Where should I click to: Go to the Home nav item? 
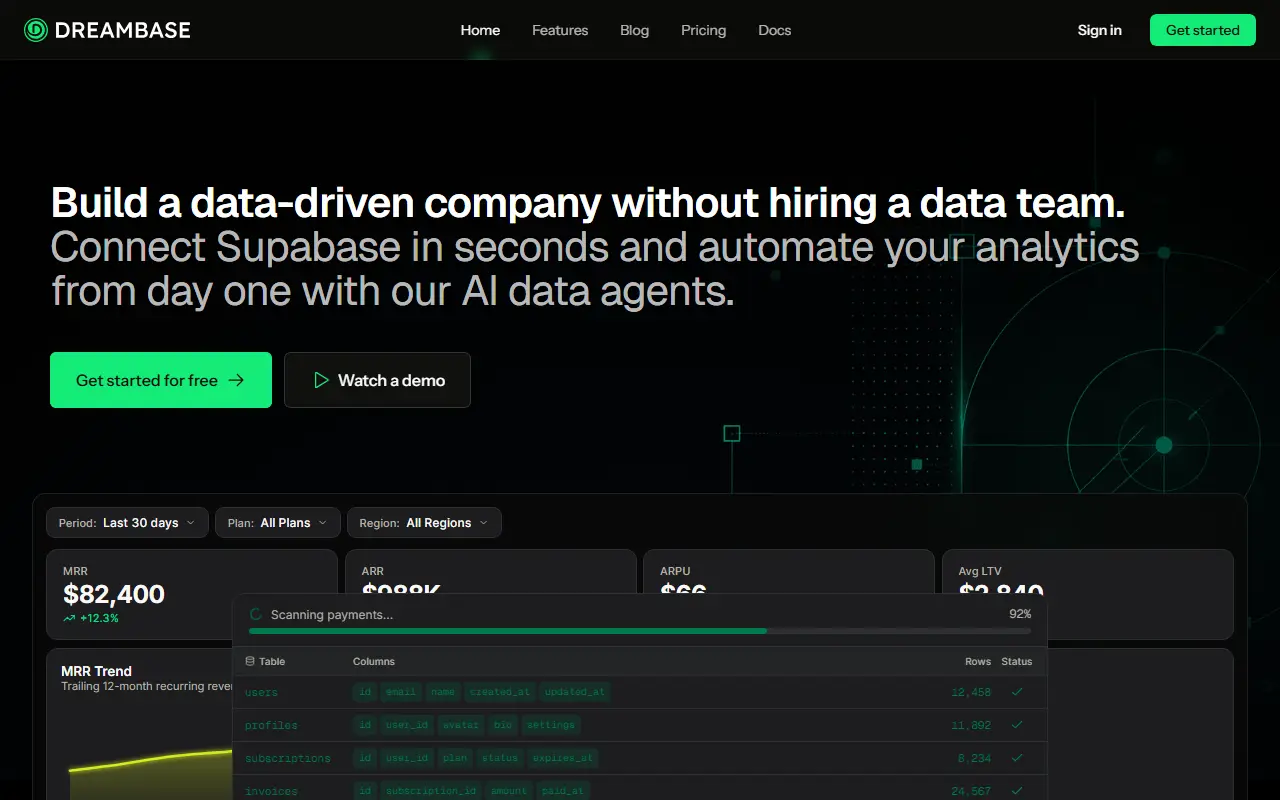tap(480, 30)
